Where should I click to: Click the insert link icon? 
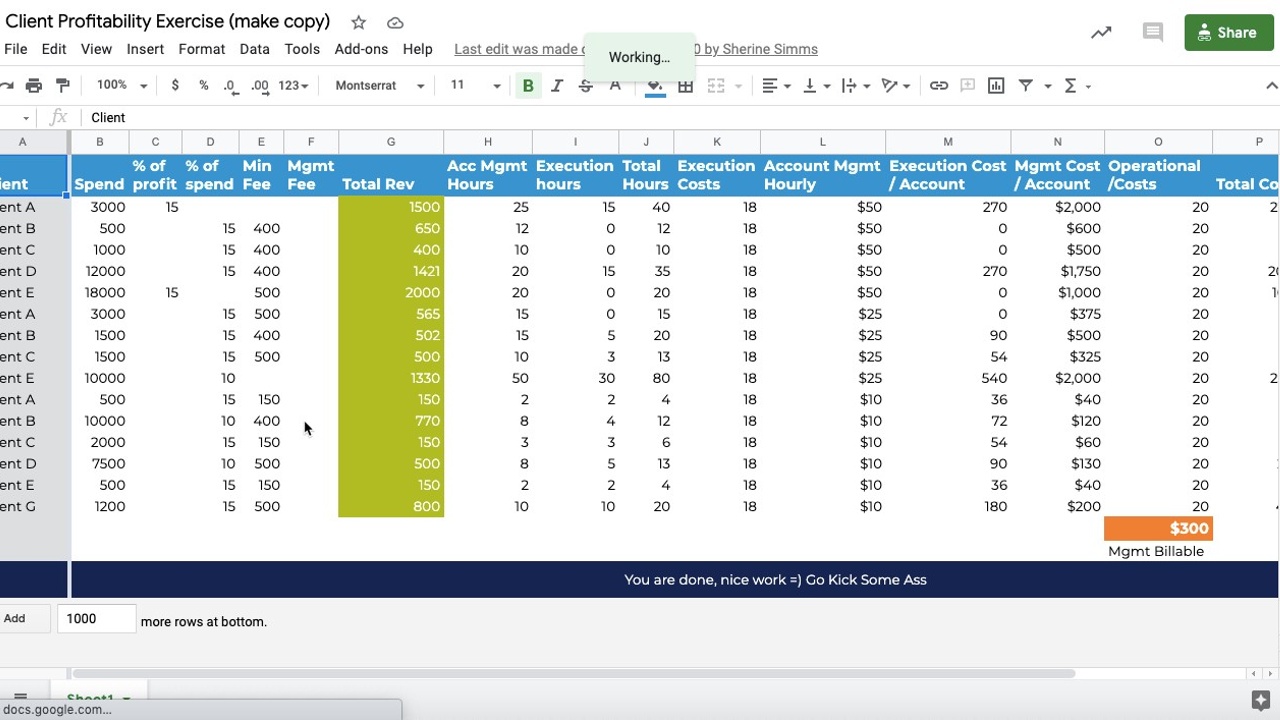click(938, 86)
